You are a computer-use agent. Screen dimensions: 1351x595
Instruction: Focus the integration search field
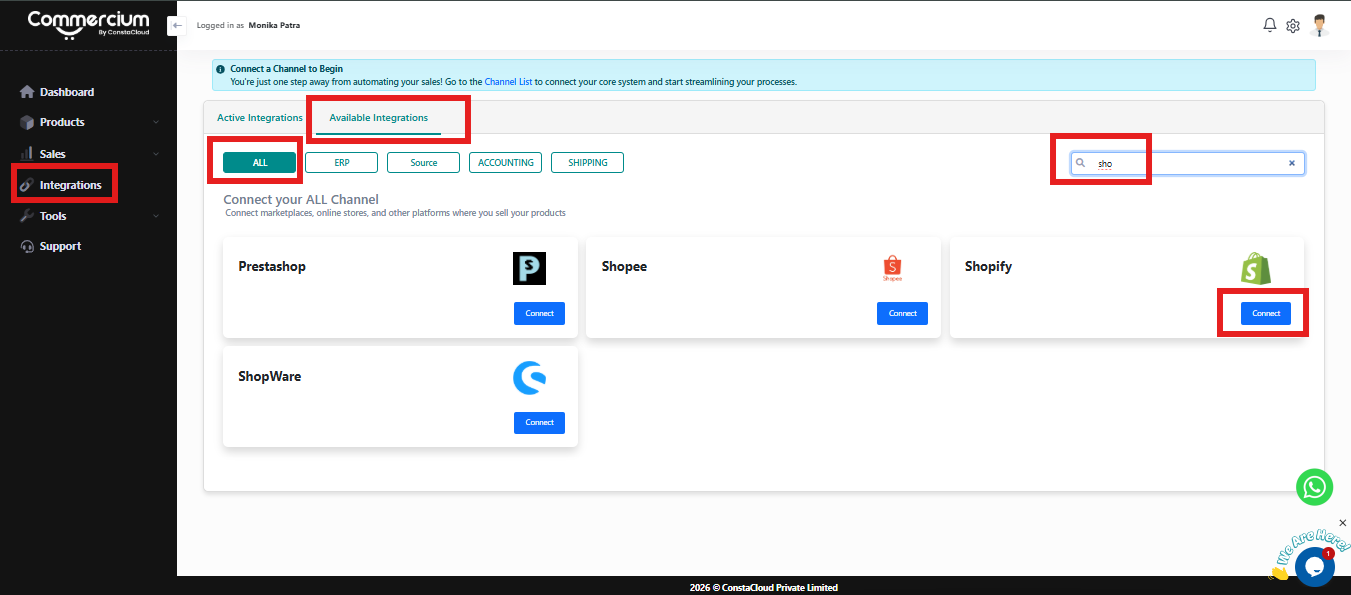click(x=1188, y=163)
